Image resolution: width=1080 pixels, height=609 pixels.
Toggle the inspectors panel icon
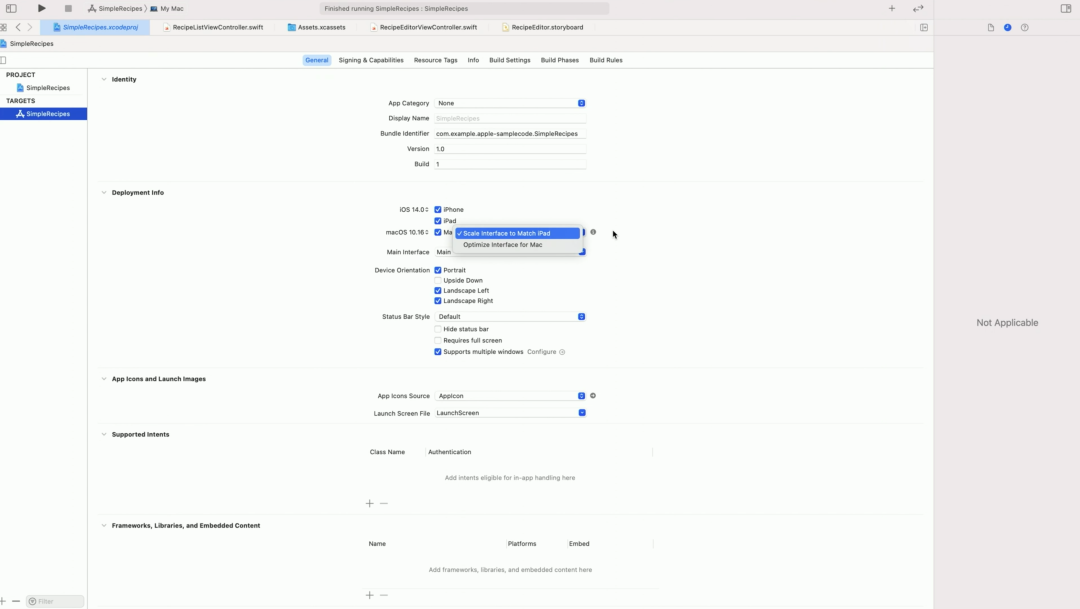pyautogui.click(x=1066, y=8)
